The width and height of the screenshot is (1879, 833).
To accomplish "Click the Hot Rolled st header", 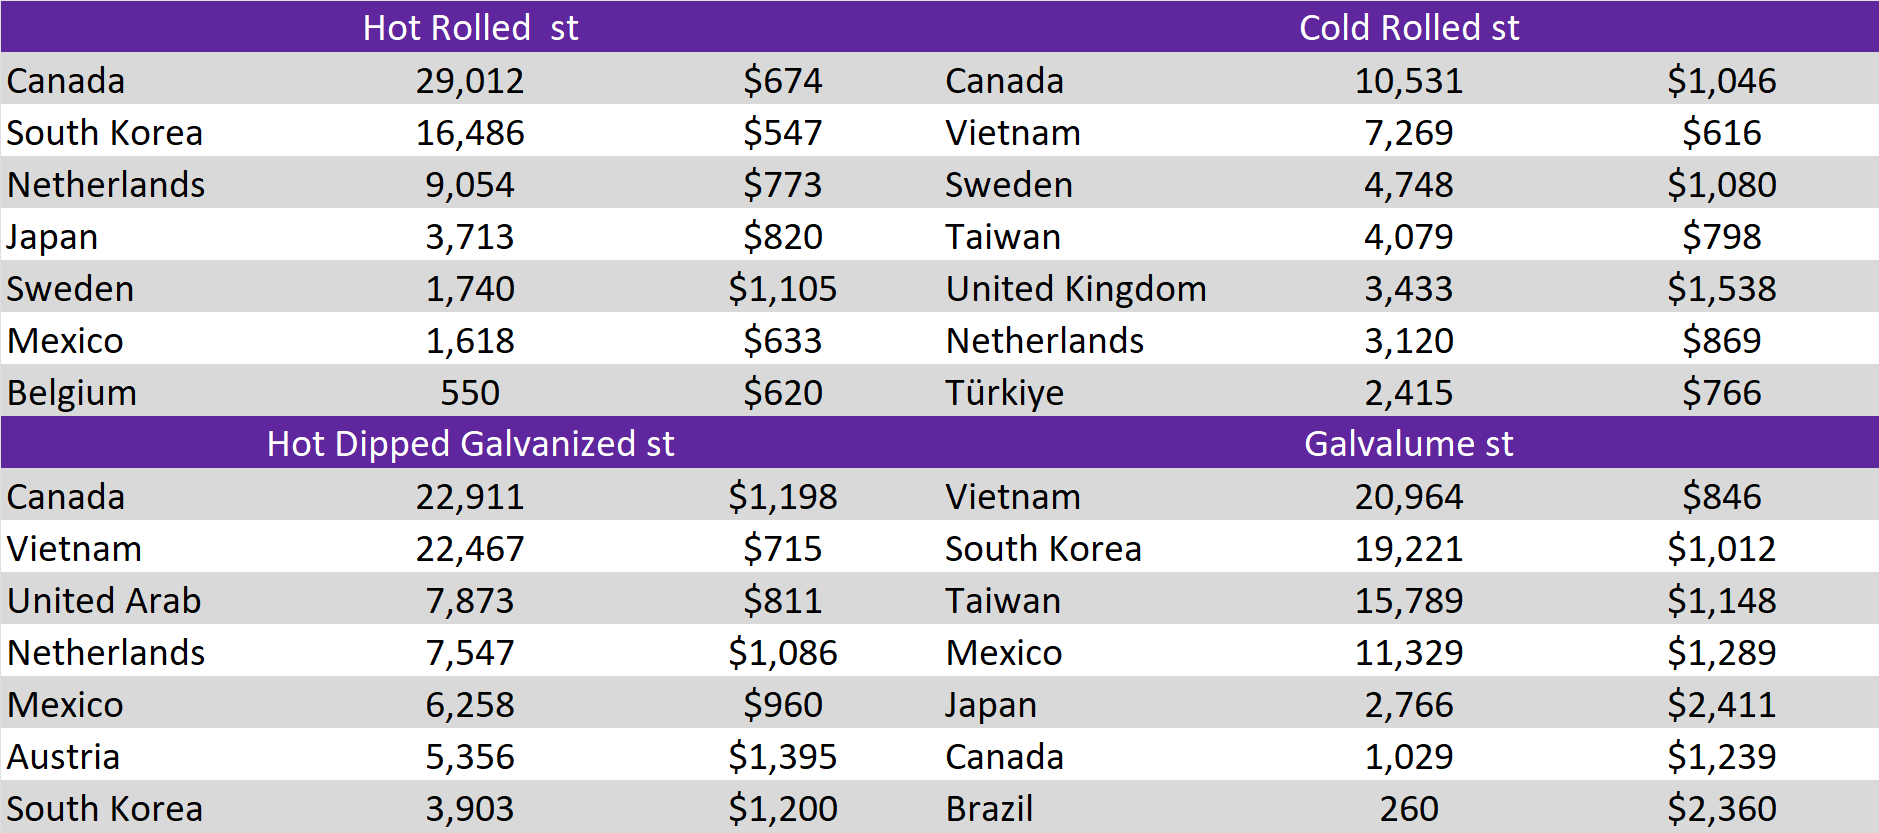I will [x=470, y=28].
